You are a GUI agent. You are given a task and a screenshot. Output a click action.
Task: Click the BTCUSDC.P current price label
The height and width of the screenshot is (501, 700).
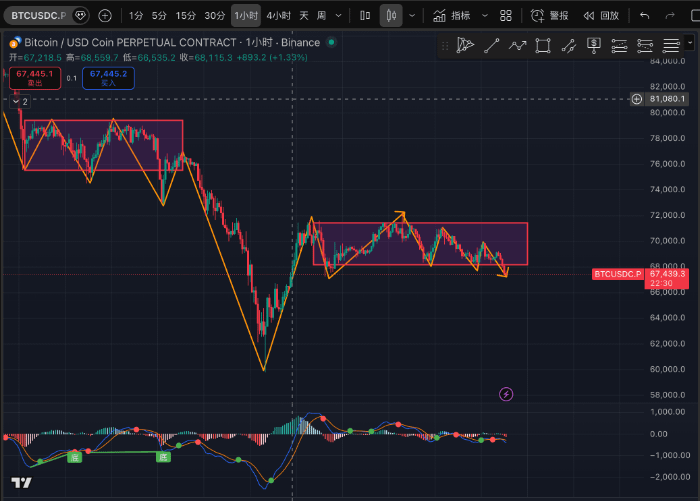(617, 273)
